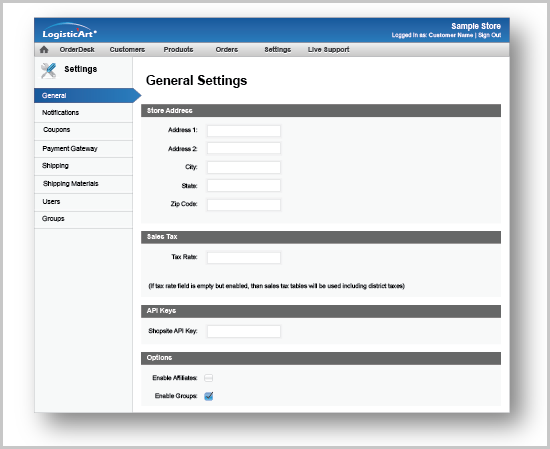Screen dimensions: 550x449
Task: Focus the Tax Rate input
Action: pyautogui.click(x=244, y=257)
